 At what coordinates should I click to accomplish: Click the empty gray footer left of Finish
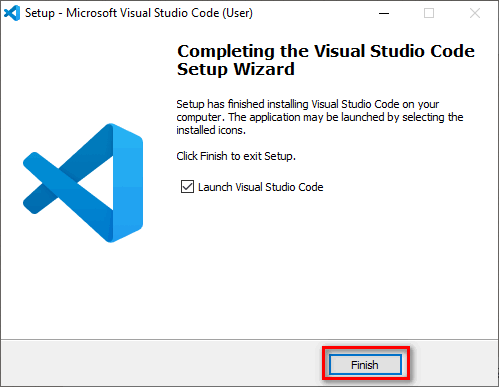click(160, 363)
